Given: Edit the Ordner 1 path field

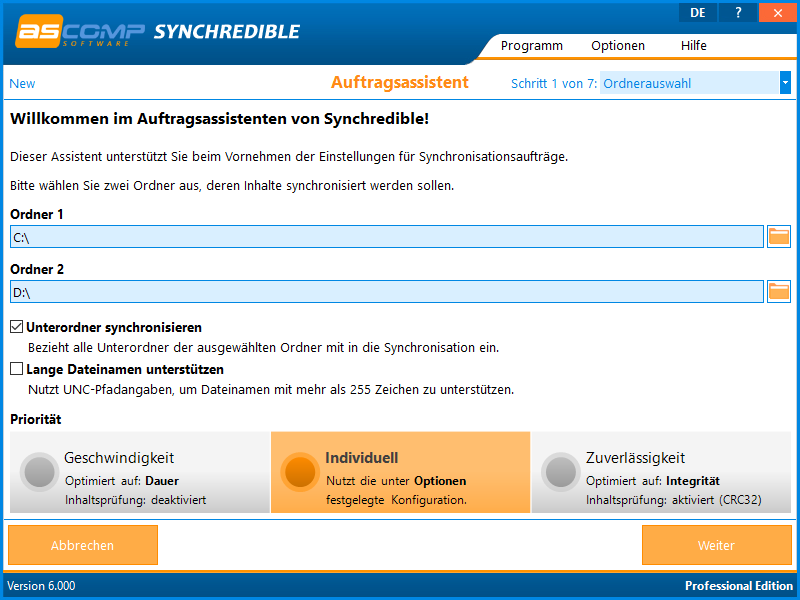Looking at the screenshot, I should pos(387,237).
